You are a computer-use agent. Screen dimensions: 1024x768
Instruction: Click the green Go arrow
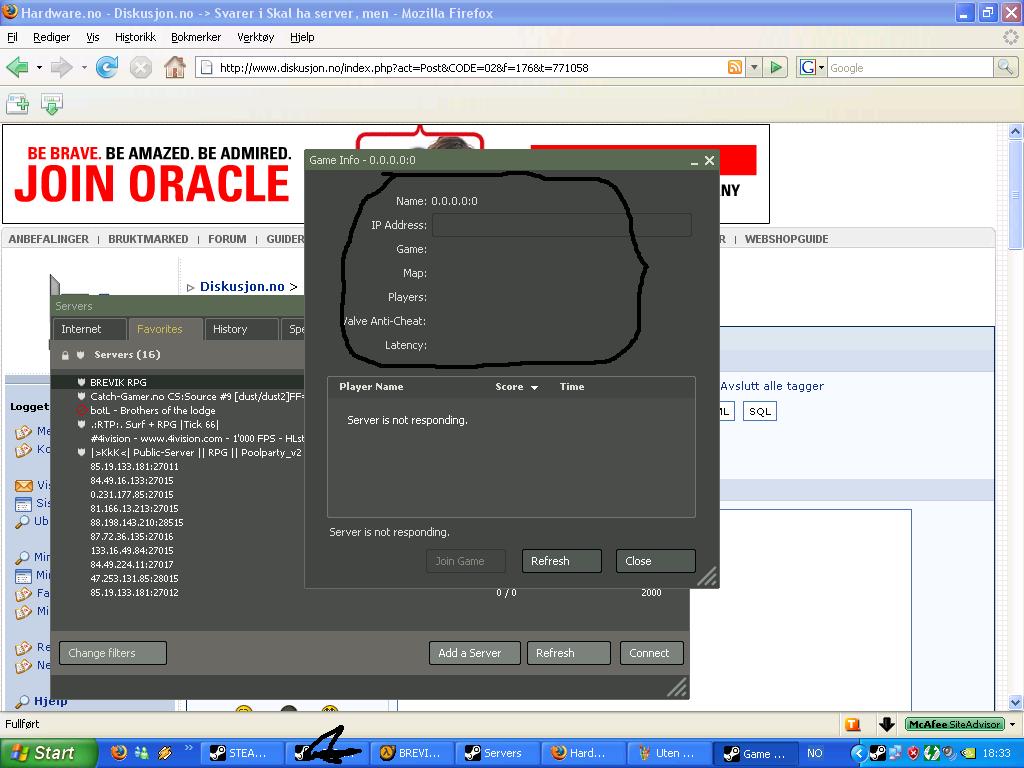(775, 67)
